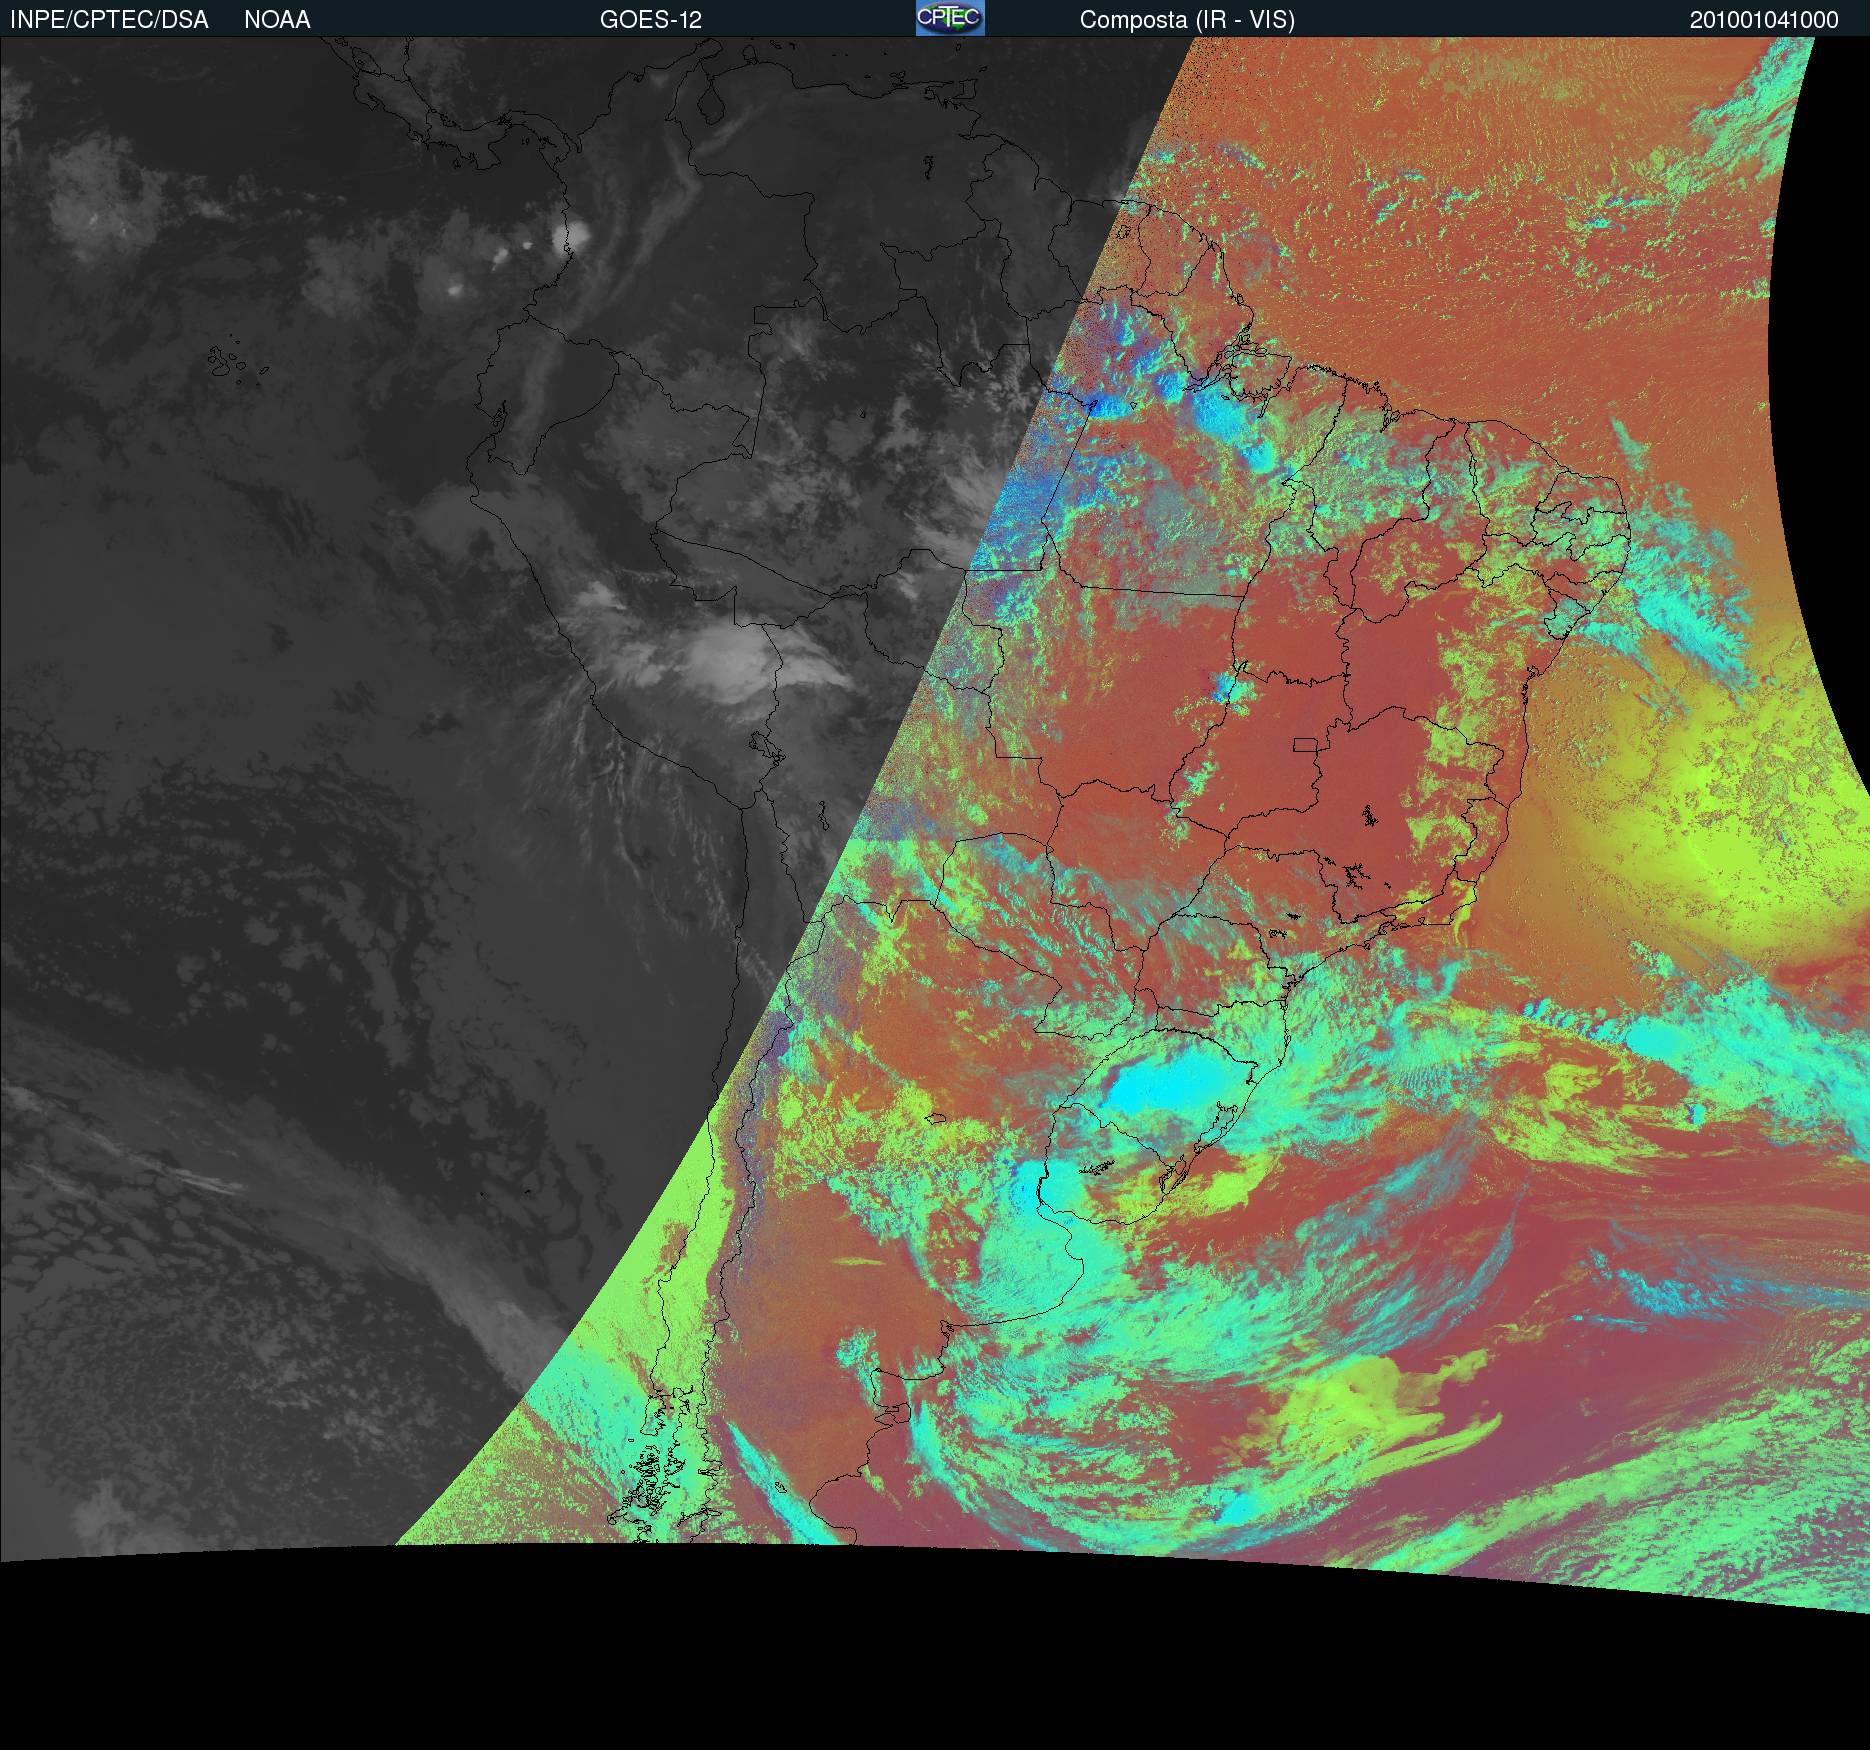Click the CPTEC logo in header
1870x1750 pixels.
click(x=950, y=18)
